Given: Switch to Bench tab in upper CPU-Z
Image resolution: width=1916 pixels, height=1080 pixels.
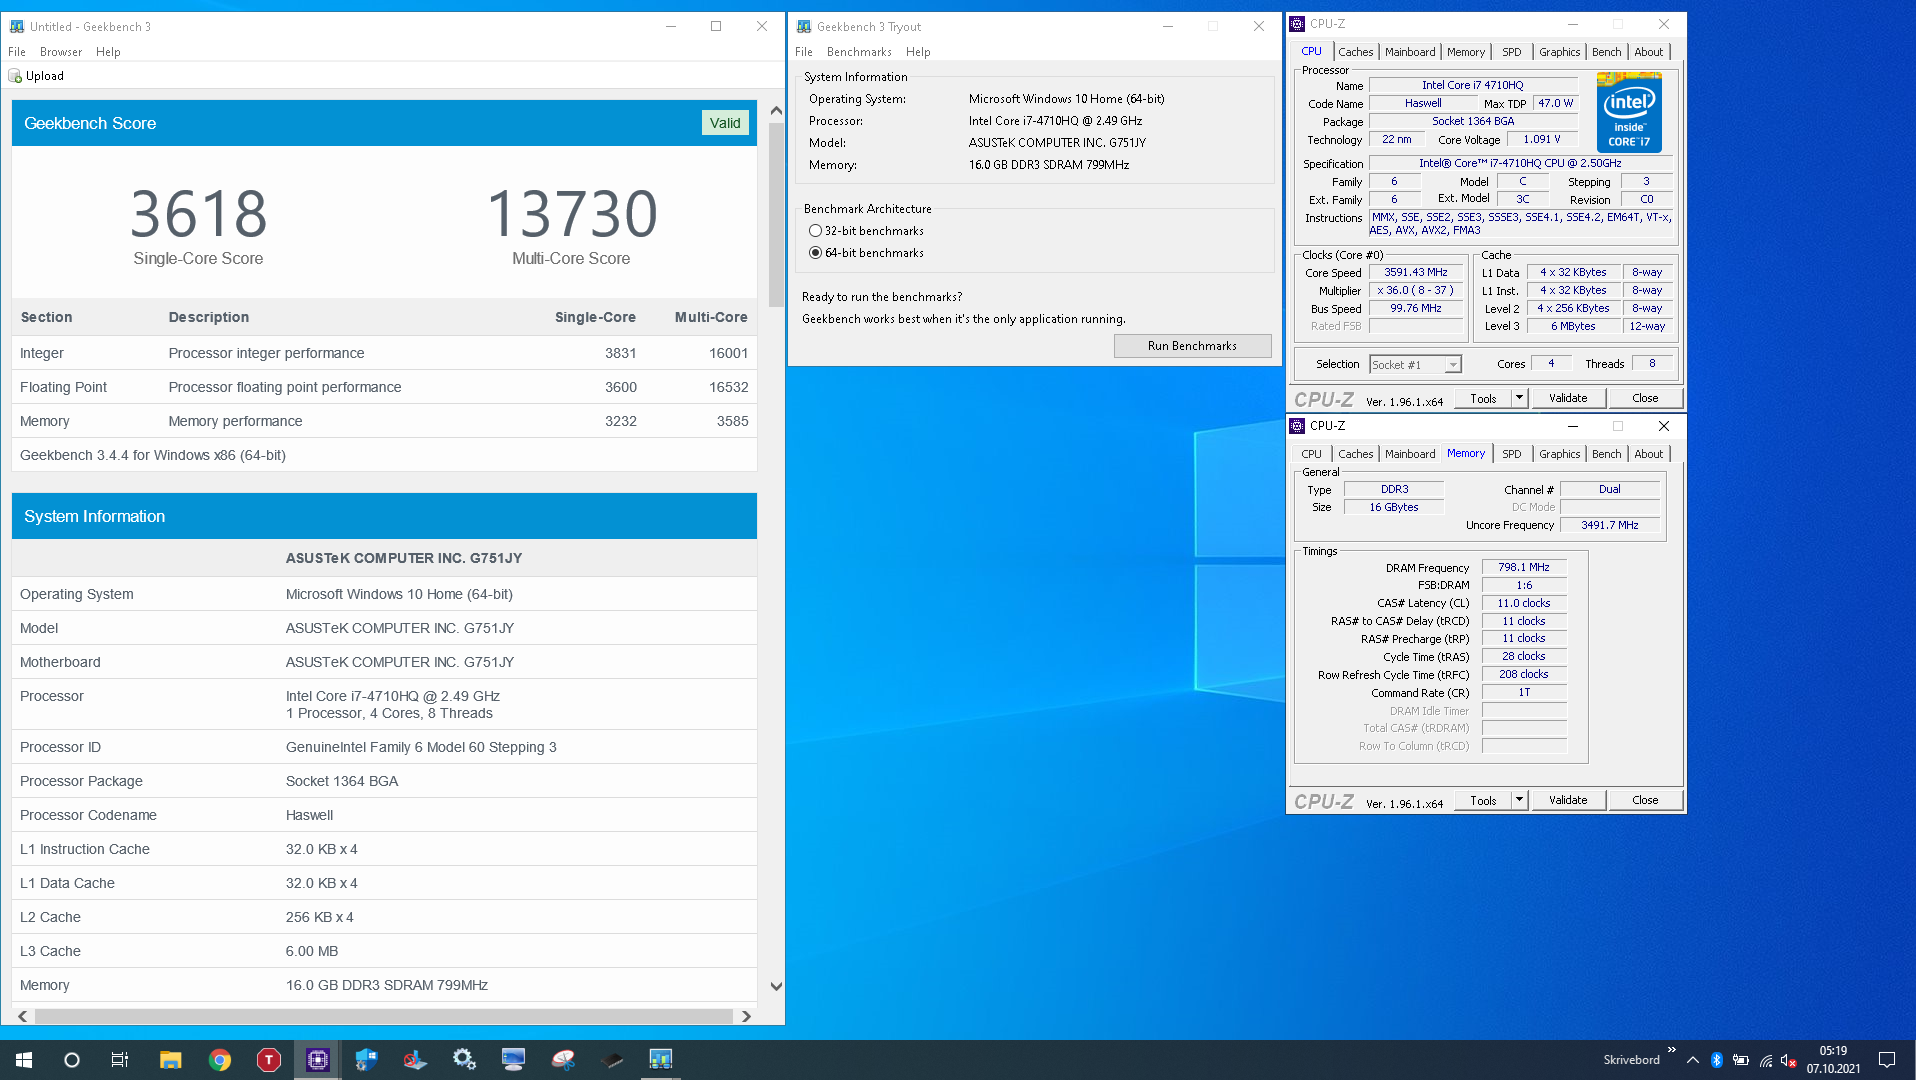Looking at the screenshot, I should [x=1607, y=52].
